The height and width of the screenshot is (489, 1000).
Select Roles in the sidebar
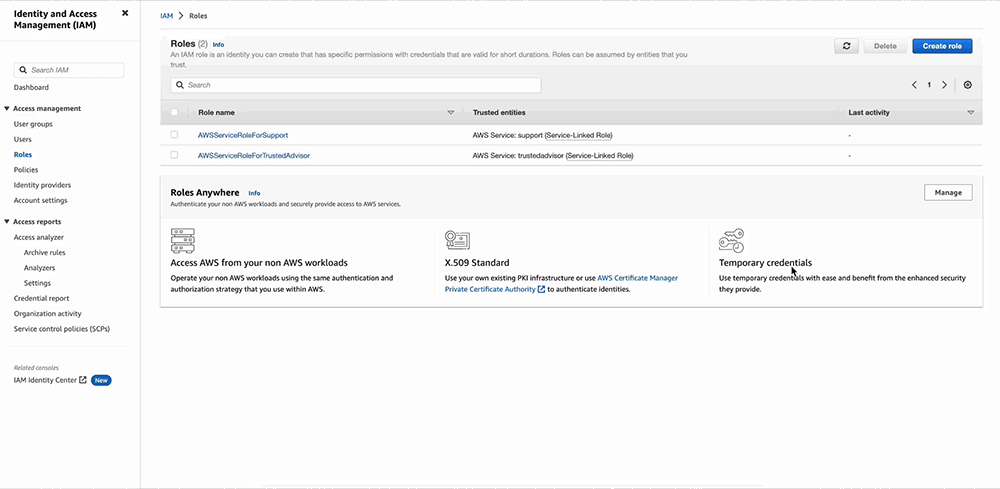coord(22,155)
